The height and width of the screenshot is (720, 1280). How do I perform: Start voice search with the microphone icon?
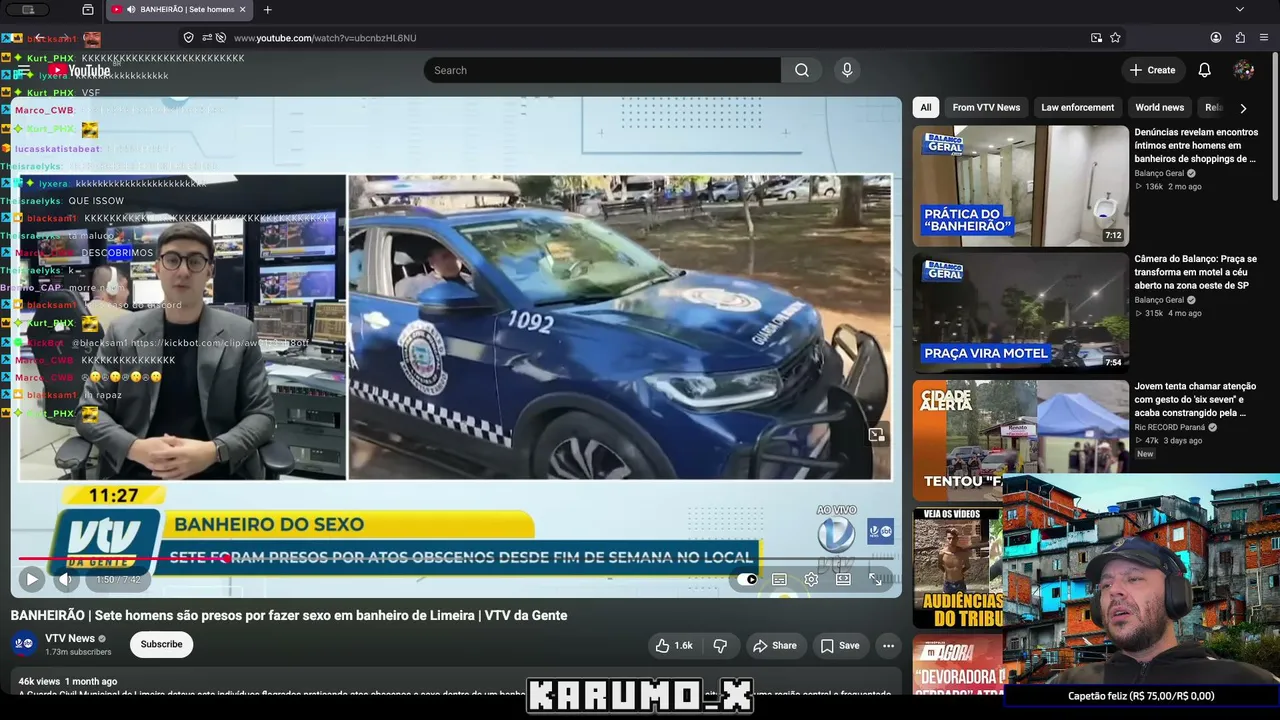(x=847, y=70)
